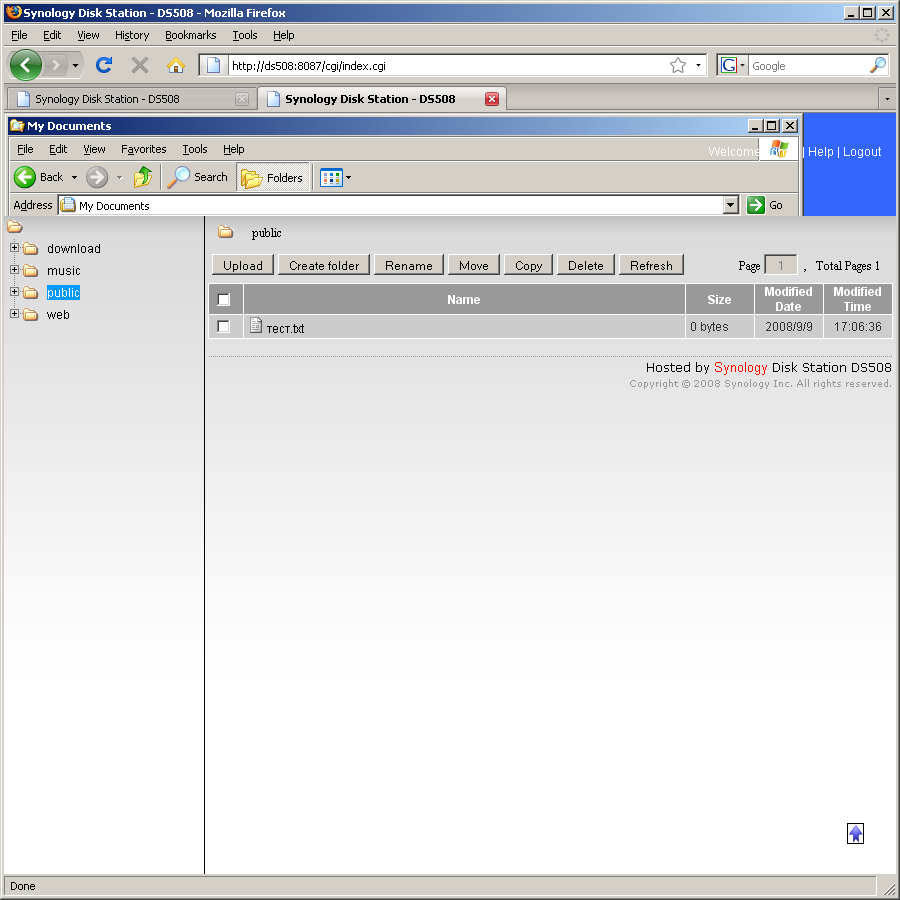Screen dimensions: 900x900
Task: Click the download folder icon
Action: coord(30,249)
